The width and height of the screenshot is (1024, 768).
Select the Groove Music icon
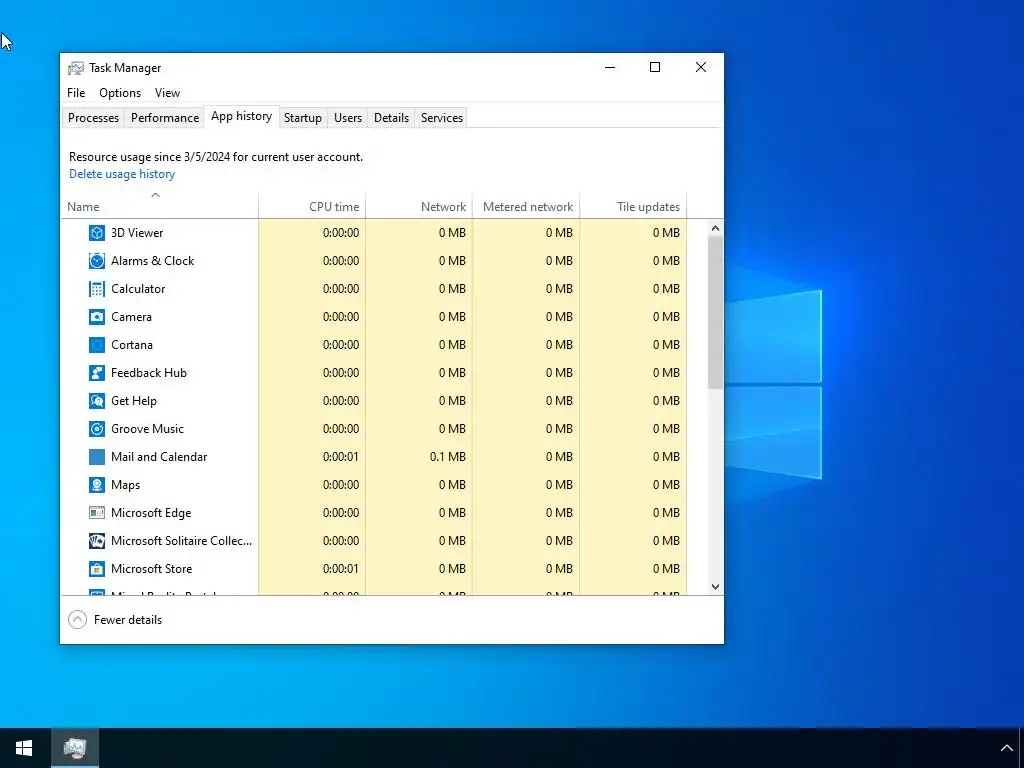pyautogui.click(x=97, y=429)
